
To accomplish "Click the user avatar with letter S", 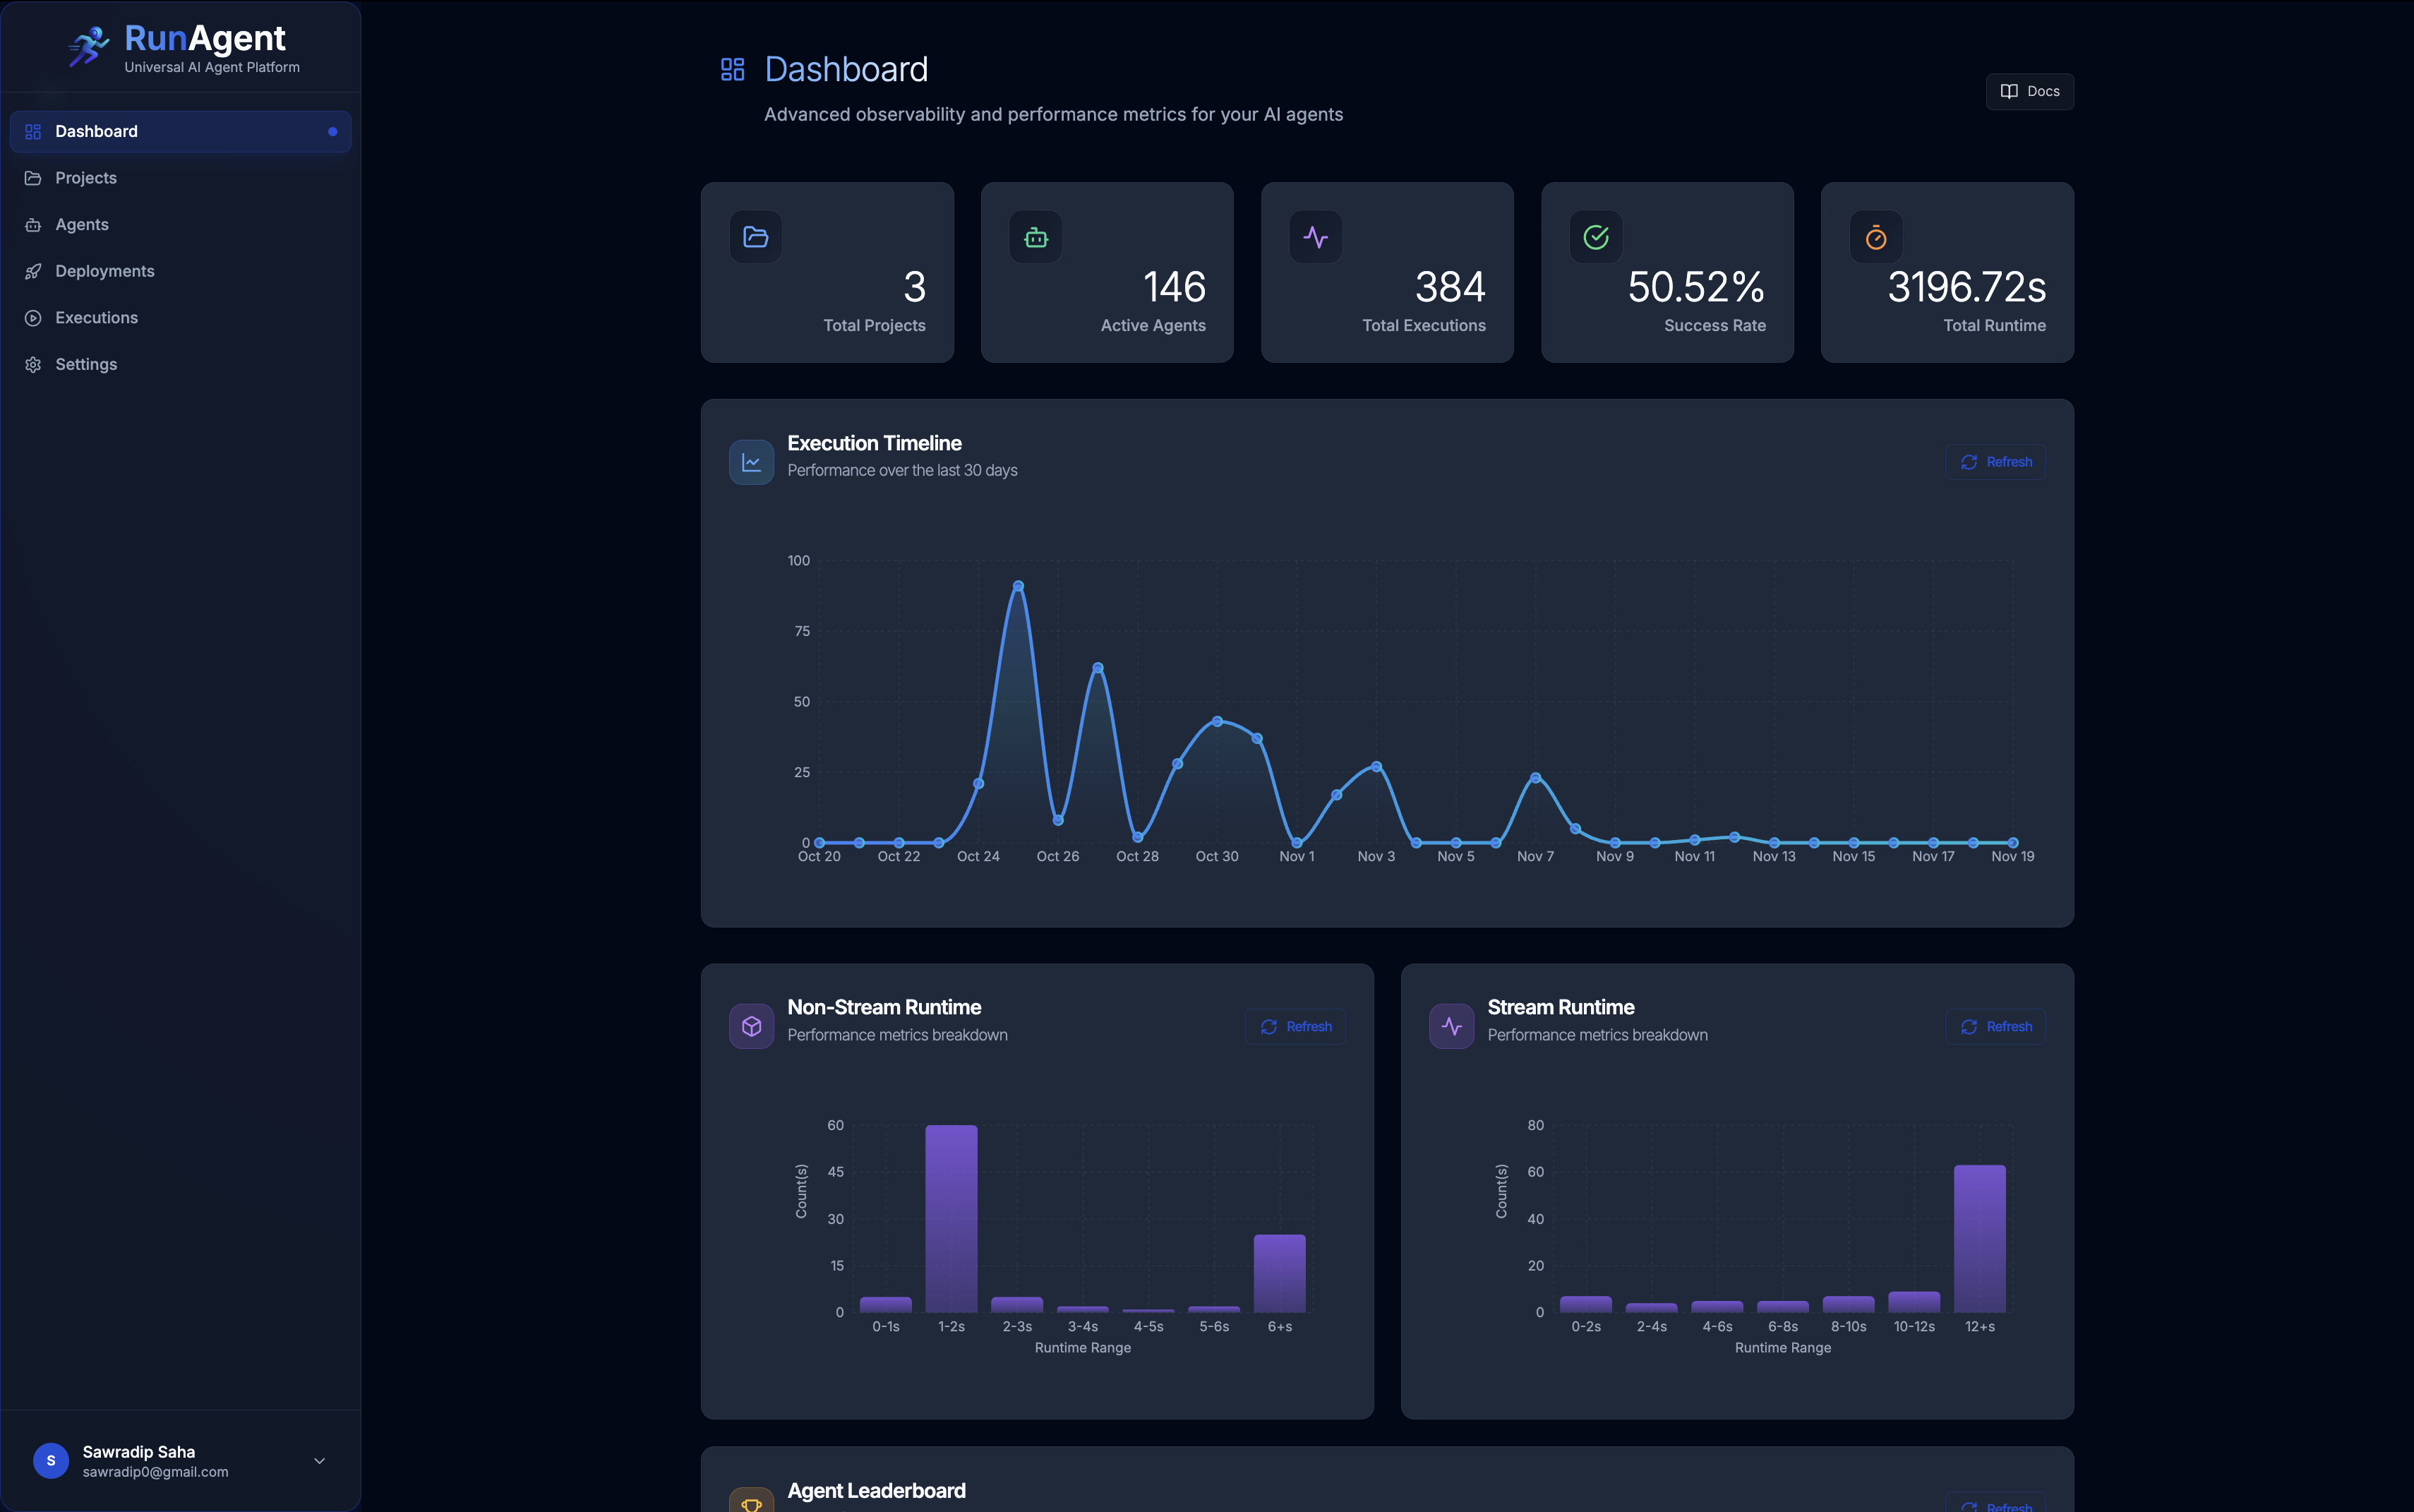I will pos(51,1461).
